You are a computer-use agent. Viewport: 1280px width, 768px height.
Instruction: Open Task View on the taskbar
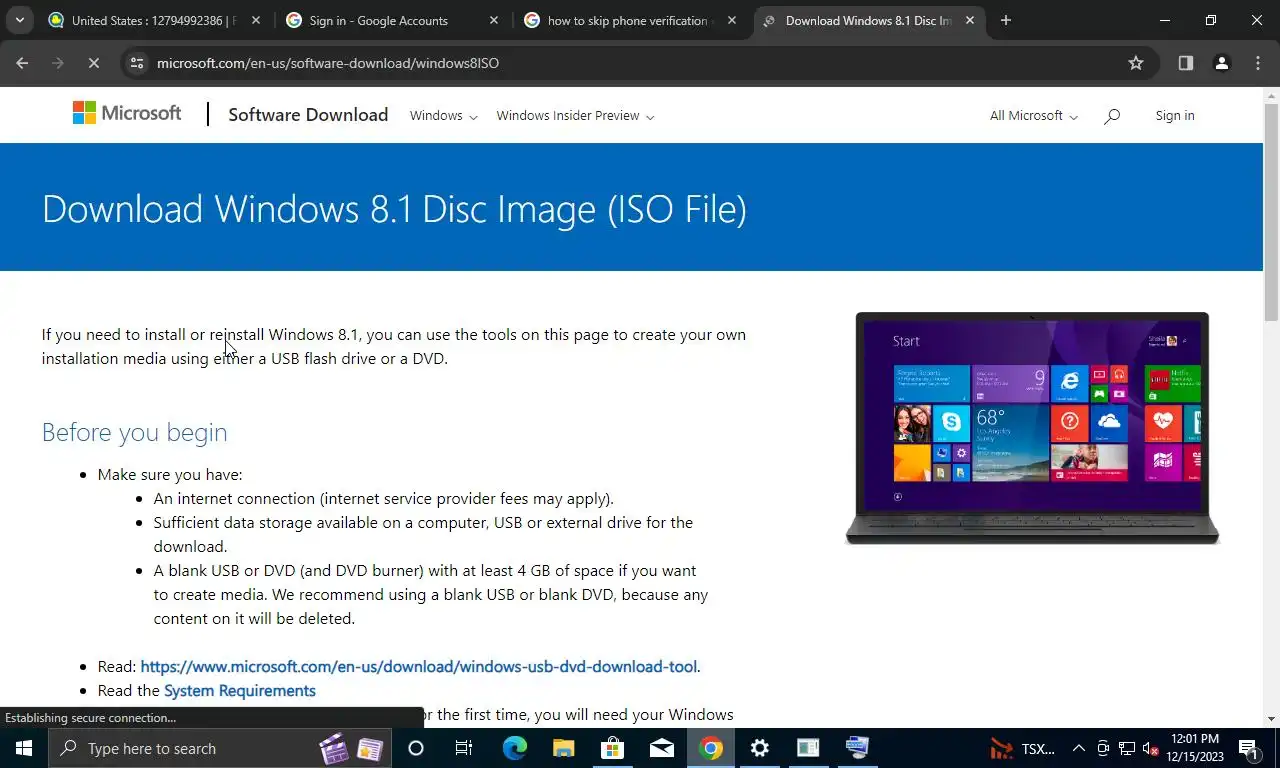[x=464, y=748]
